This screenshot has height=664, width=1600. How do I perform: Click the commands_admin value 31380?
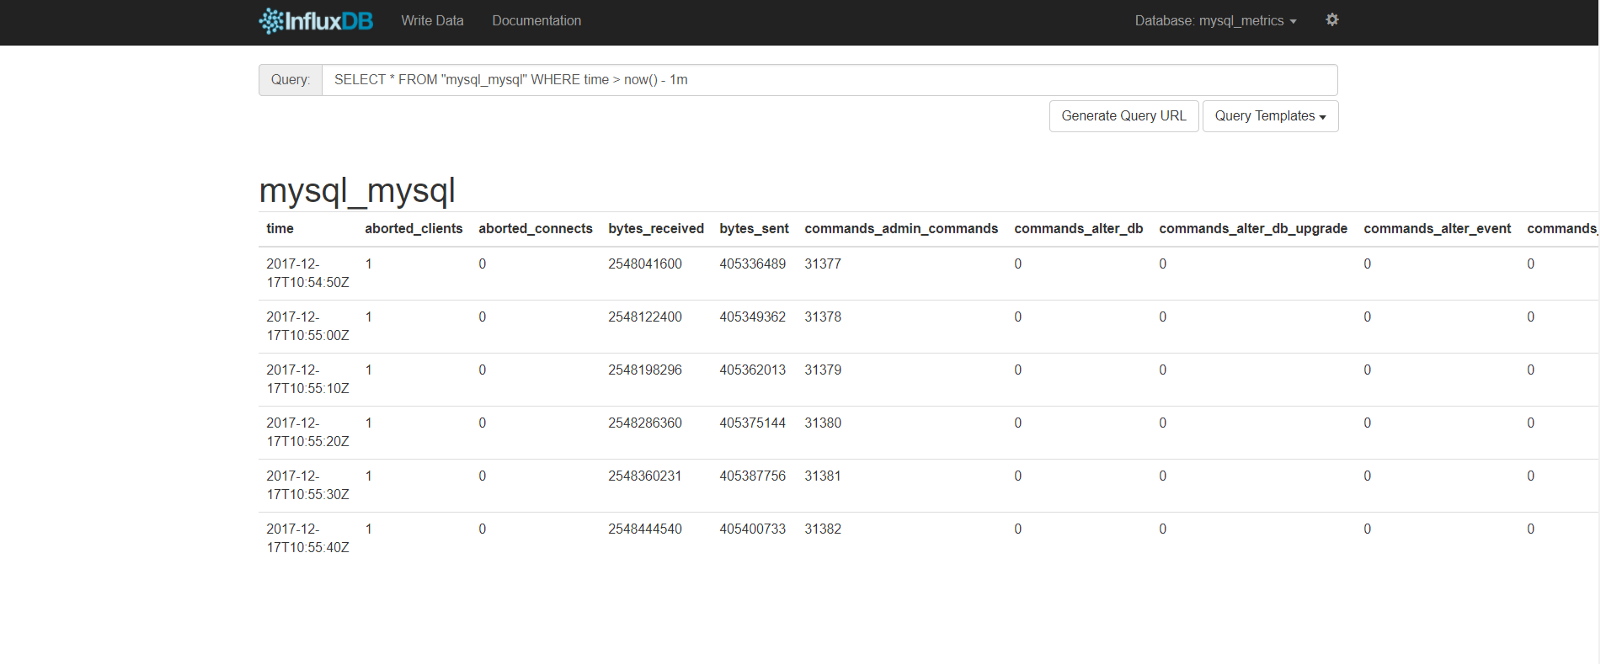[823, 423]
